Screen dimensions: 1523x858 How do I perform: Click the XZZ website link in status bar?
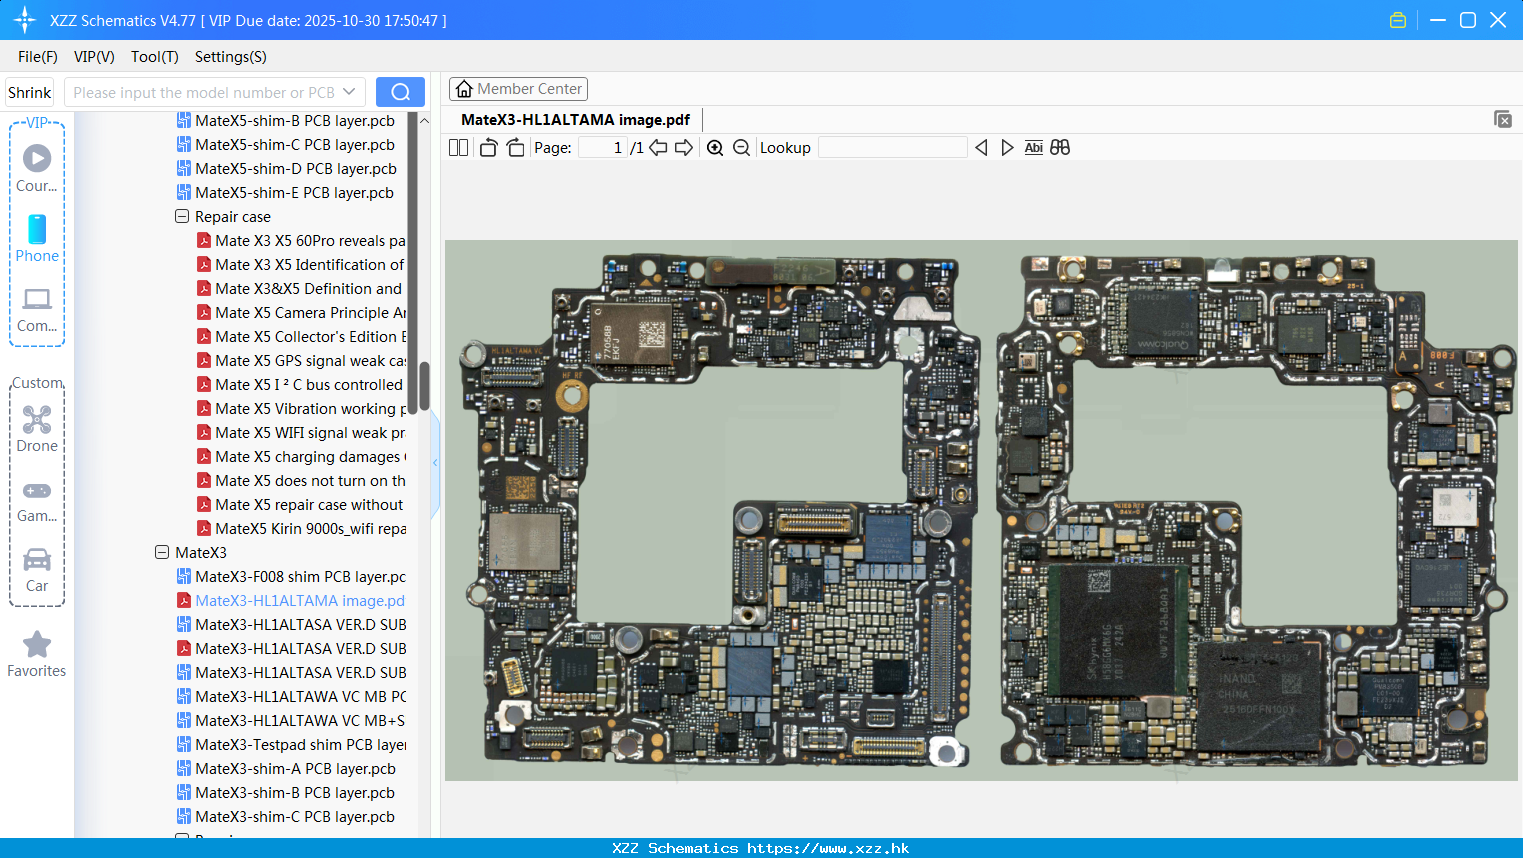pyautogui.click(x=828, y=848)
